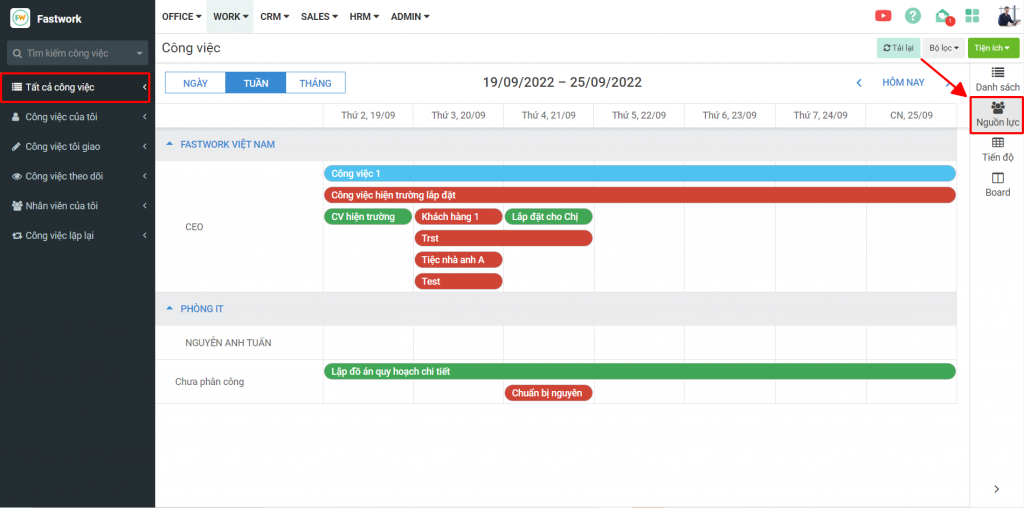Open the green apps grid icon
Image resolution: width=1024 pixels, height=508 pixels.
[972, 16]
